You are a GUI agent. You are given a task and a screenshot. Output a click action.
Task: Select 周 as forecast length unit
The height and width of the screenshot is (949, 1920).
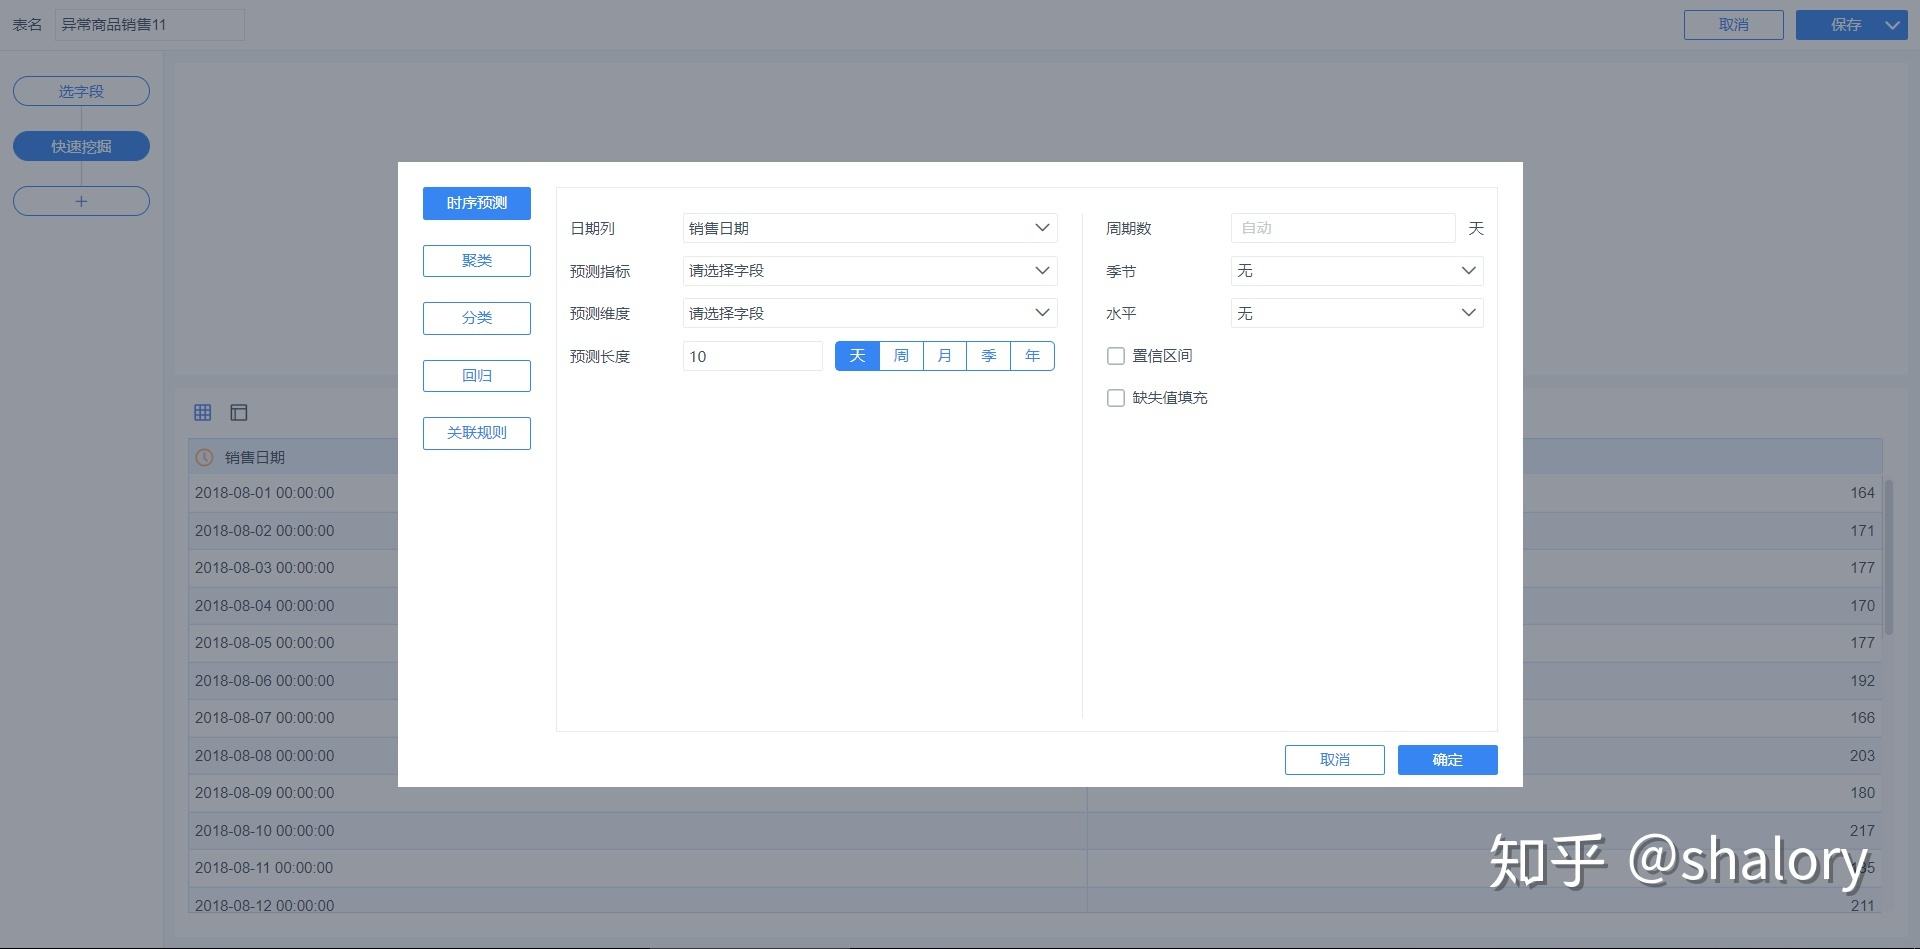click(901, 356)
